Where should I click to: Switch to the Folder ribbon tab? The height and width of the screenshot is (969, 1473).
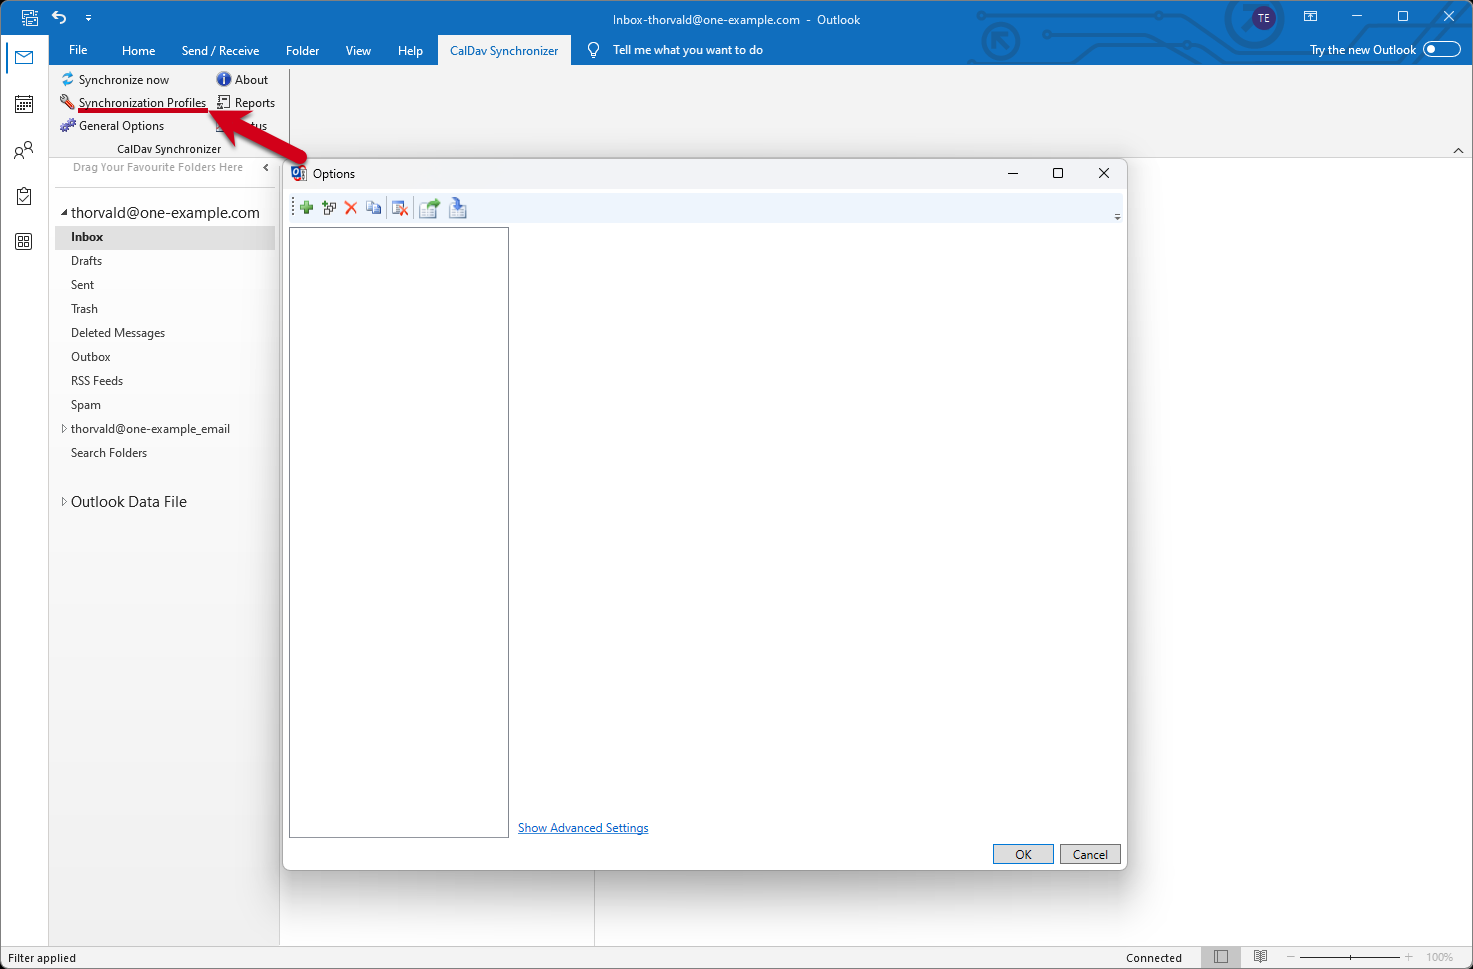[302, 51]
